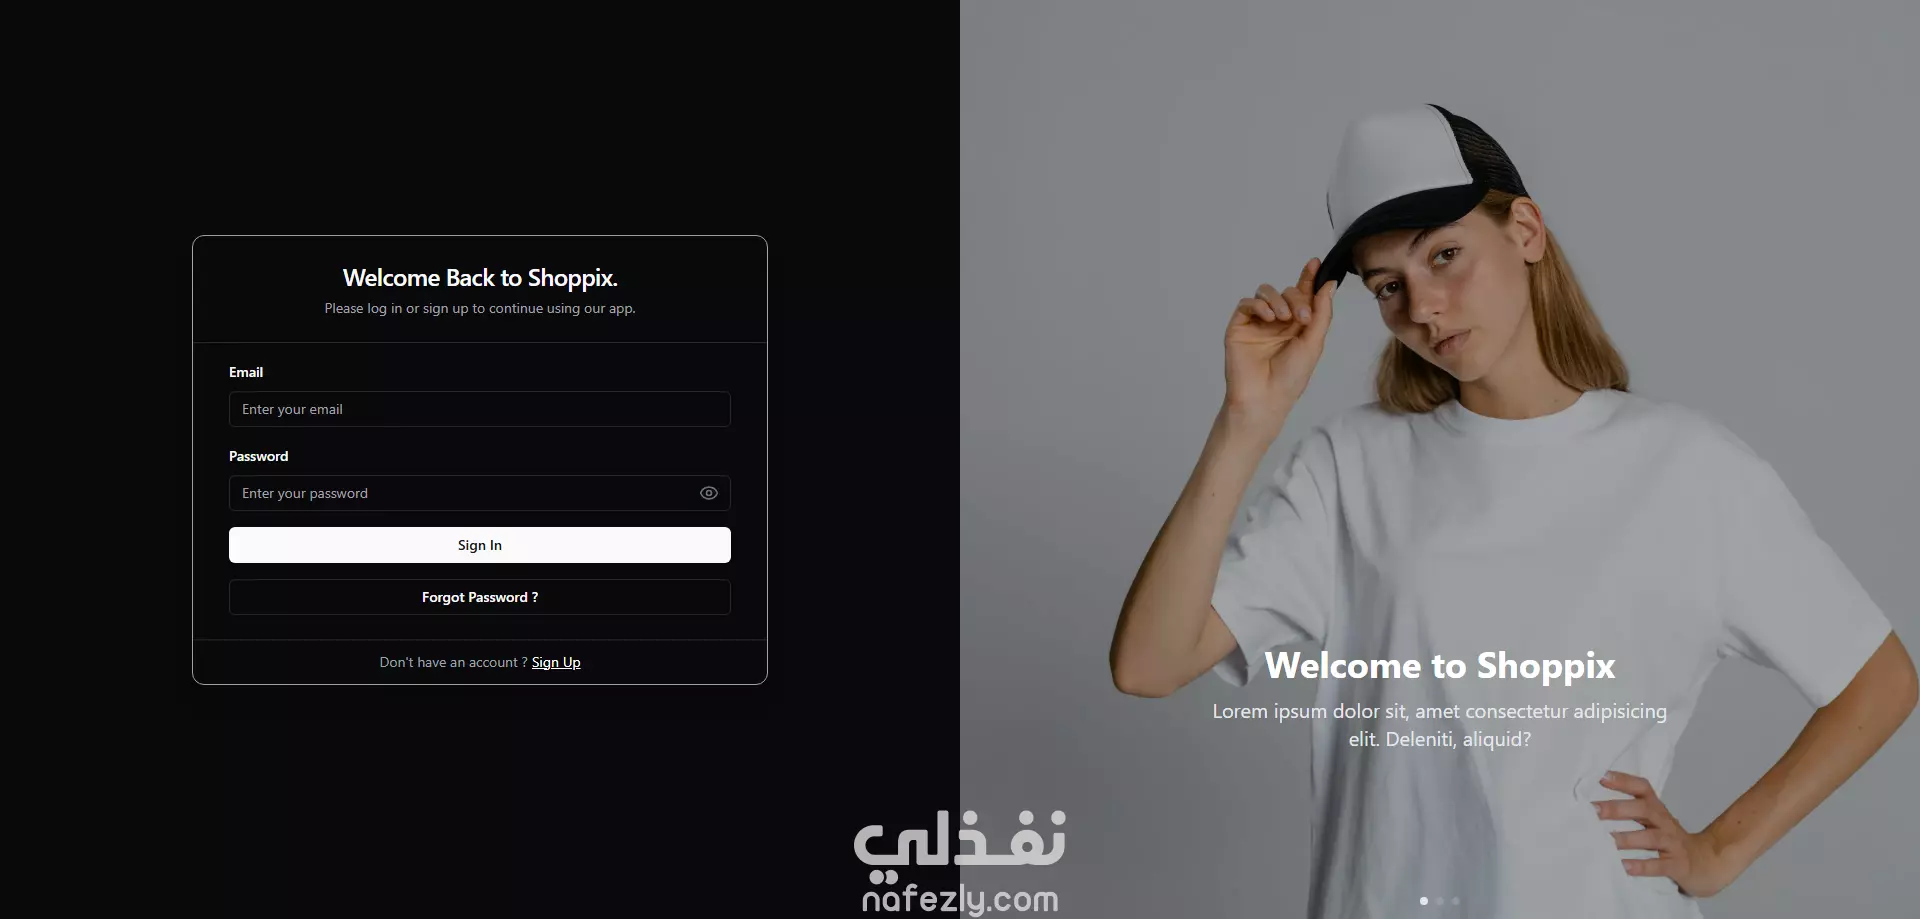Open the nafezly.com watermark text
Screen dimensions: 1920x919
(960, 899)
